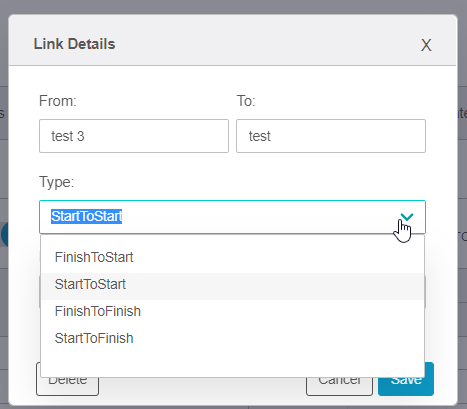Click the Type: label
The image size is (467, 409).
click(x=56, y=182)
